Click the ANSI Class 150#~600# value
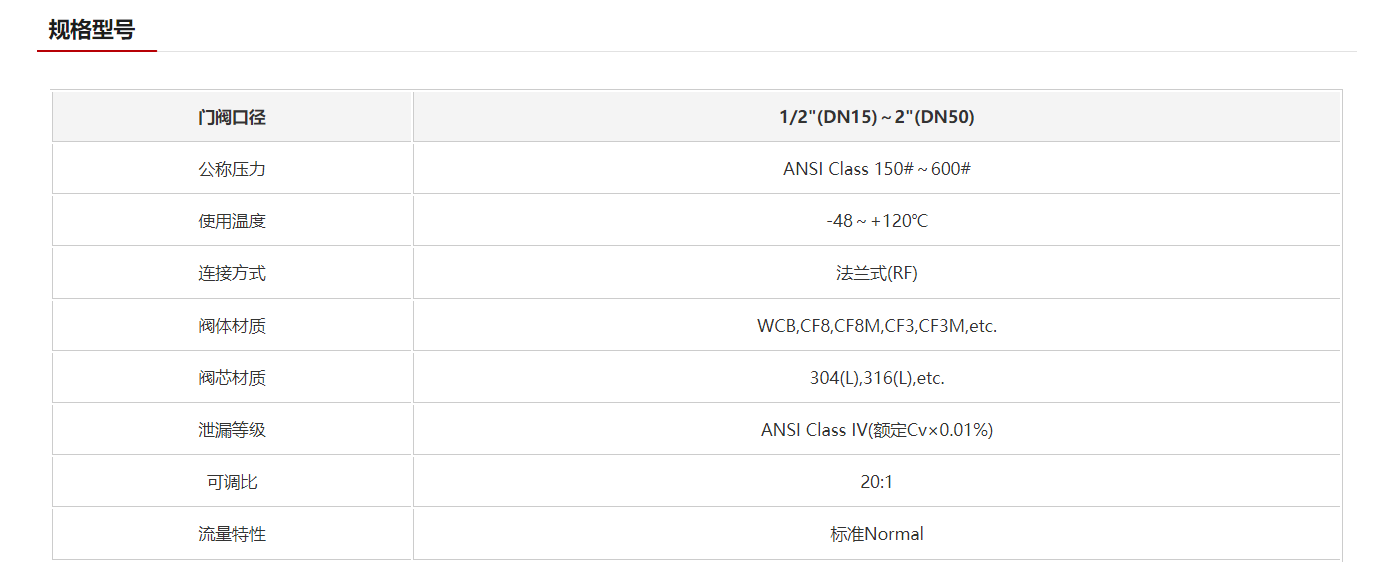 tap(877, 169)
